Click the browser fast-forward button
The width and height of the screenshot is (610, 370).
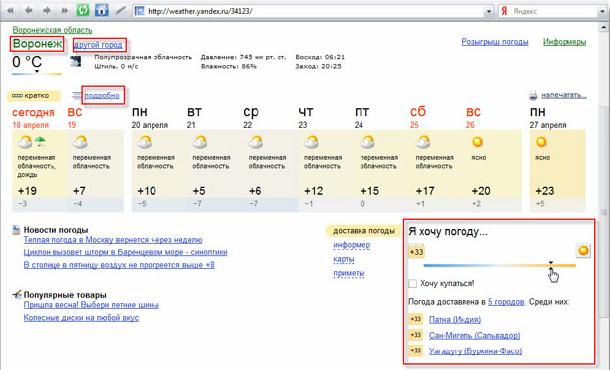pos(65,11)
